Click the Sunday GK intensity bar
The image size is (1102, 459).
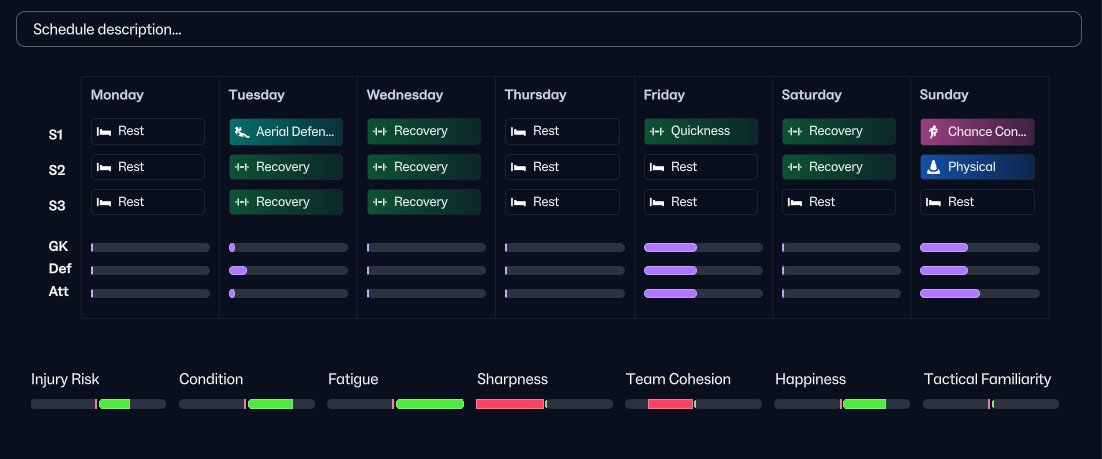pos(980,247)
